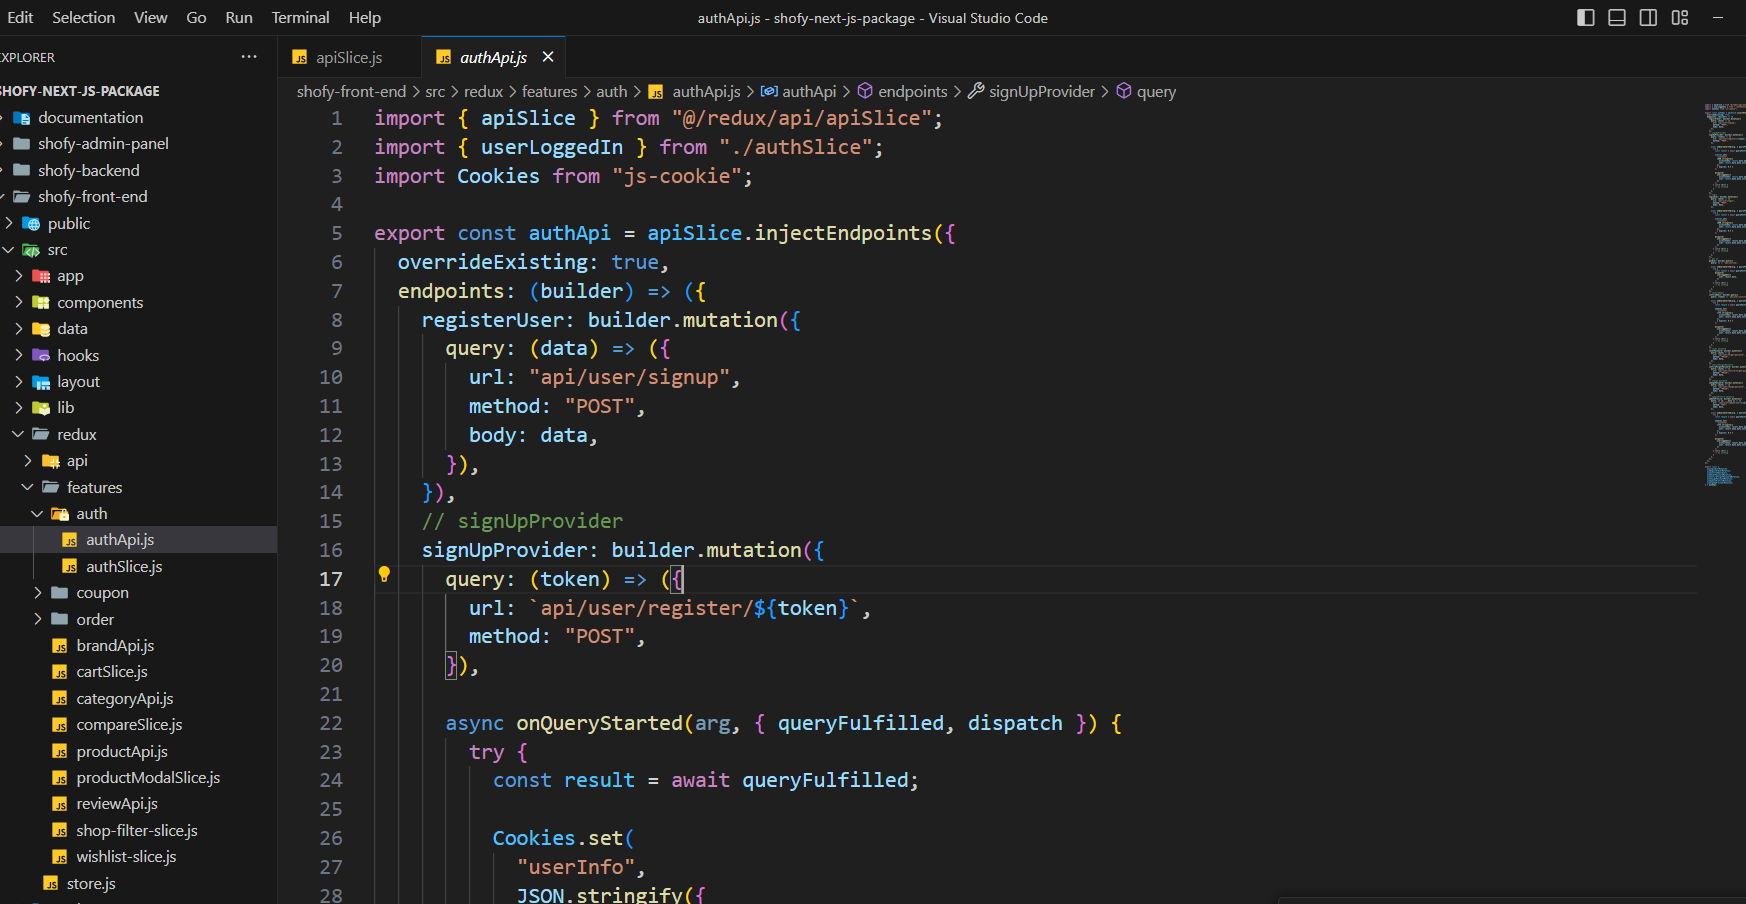
Task: Open Customize Layout icon
Action: point(1680,17)
